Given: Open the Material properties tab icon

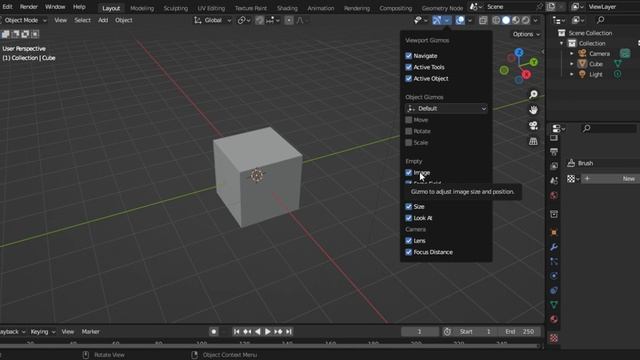Looking at the screenshot, I should click(x=554, y=319).
